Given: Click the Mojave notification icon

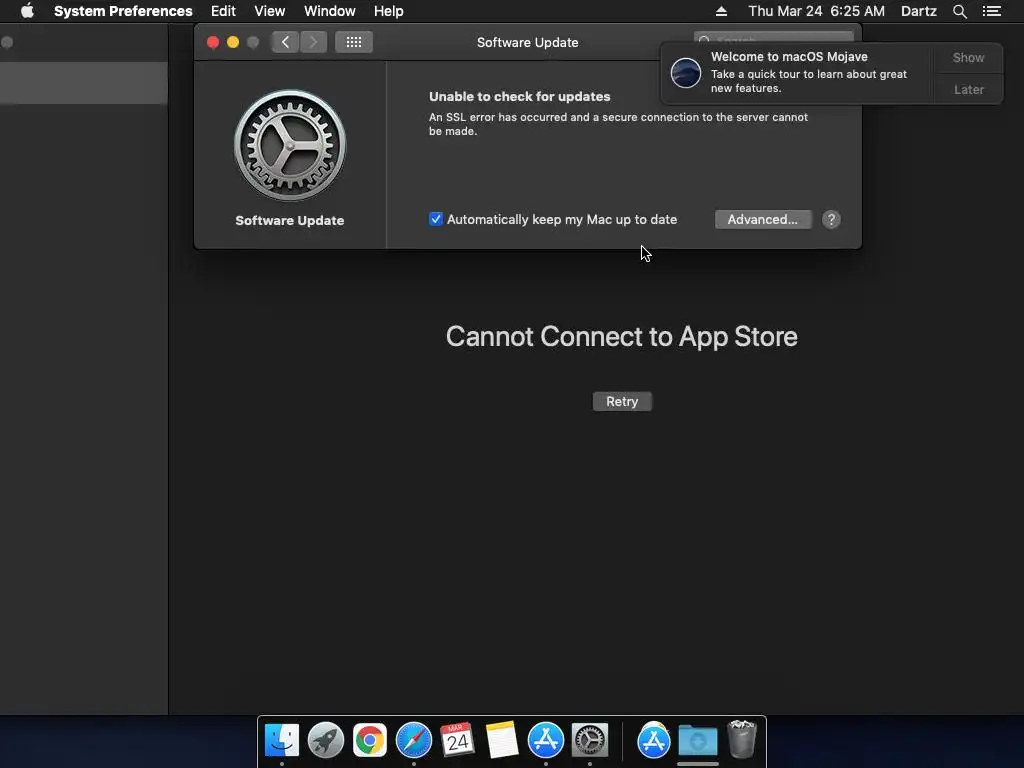Looking at the screenshot, I should [x=686, y=72].
